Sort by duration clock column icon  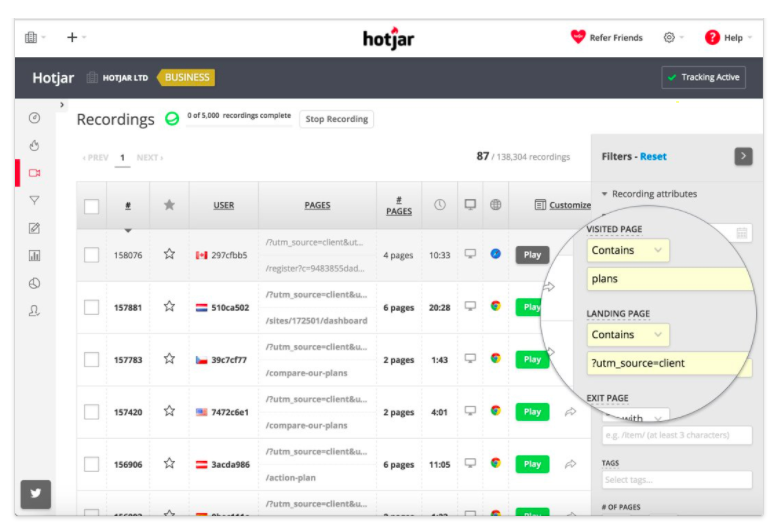point(439,205)
